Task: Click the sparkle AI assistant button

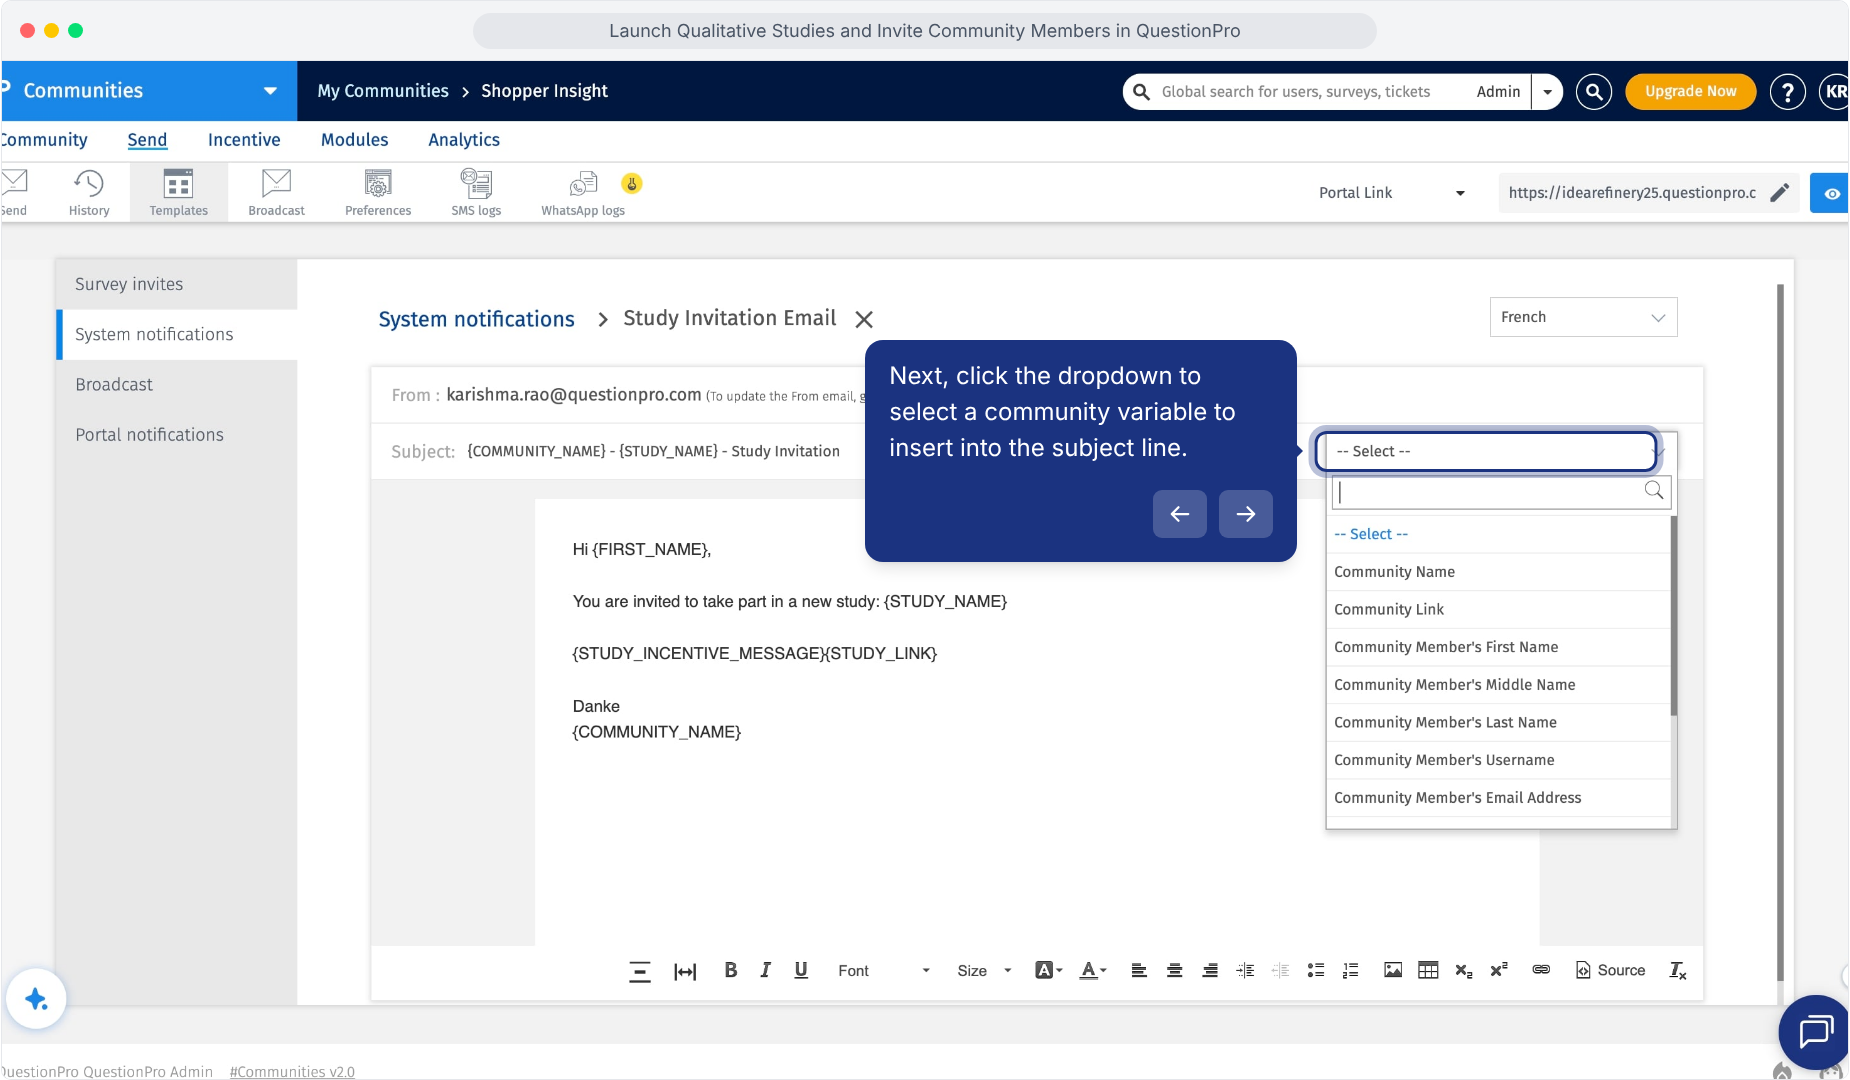Action: point(36,998)
